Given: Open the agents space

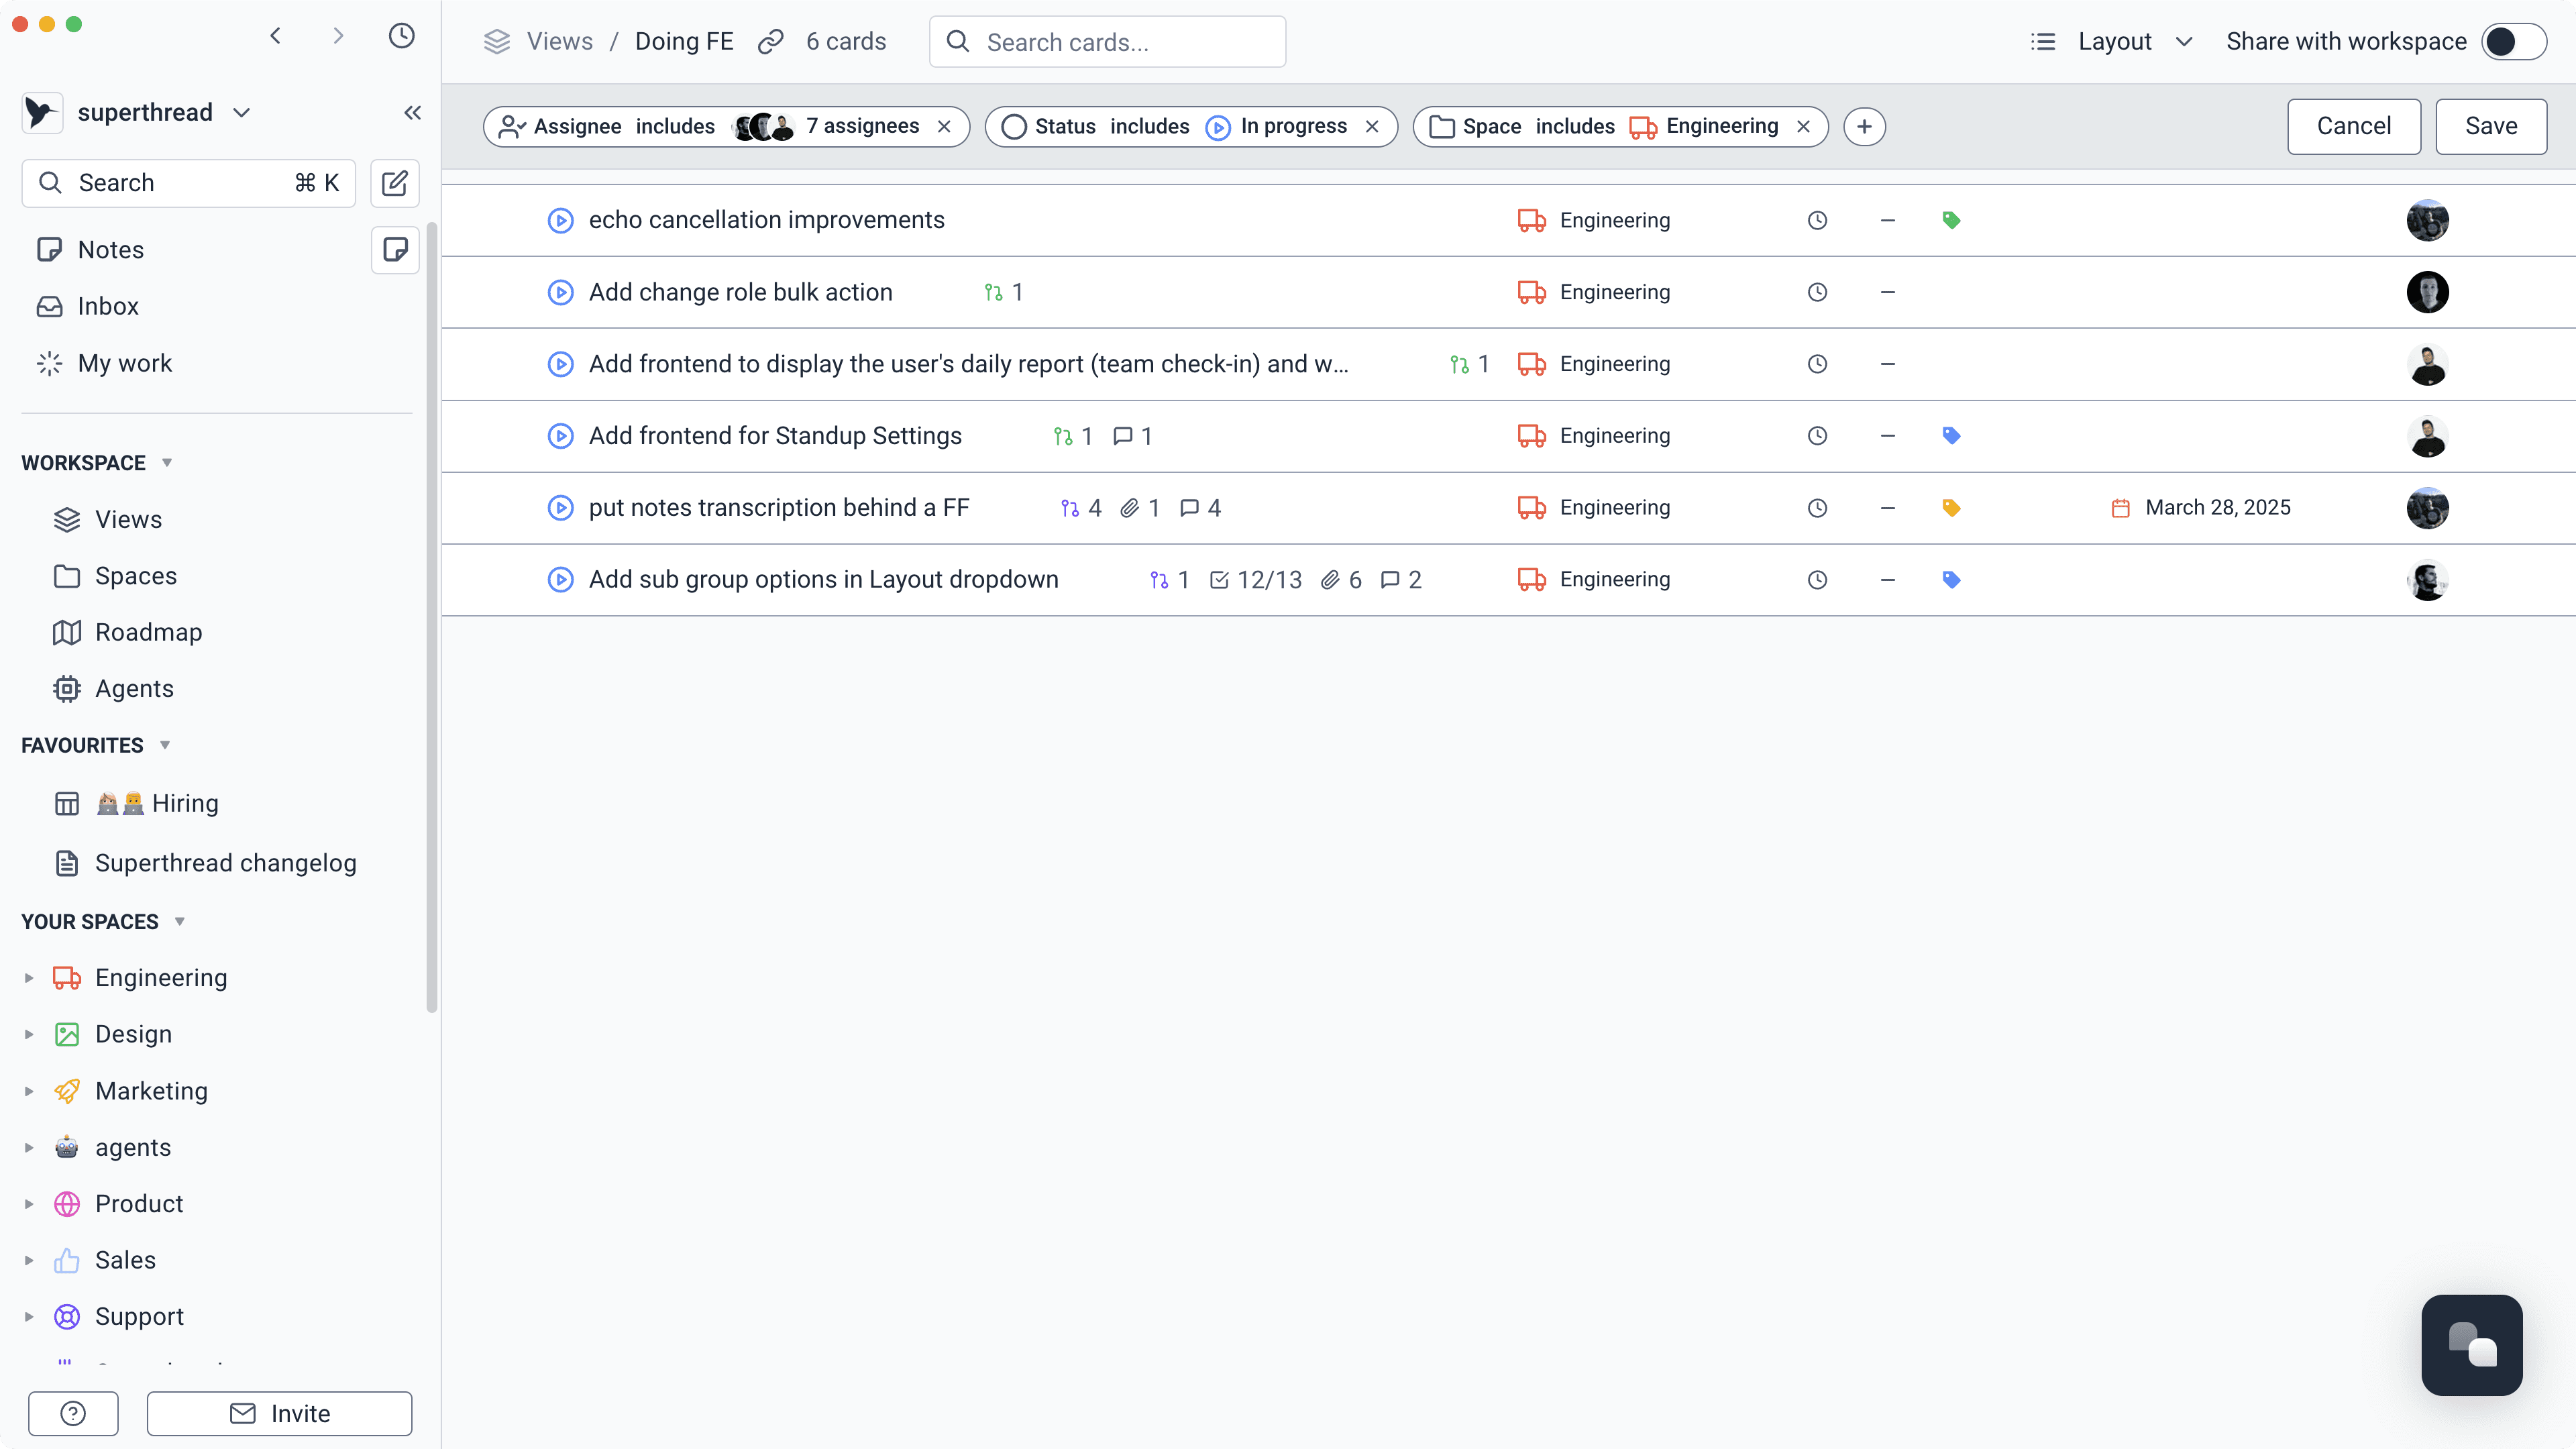Looking at the screenshot, I should [x=132, y=1148].
